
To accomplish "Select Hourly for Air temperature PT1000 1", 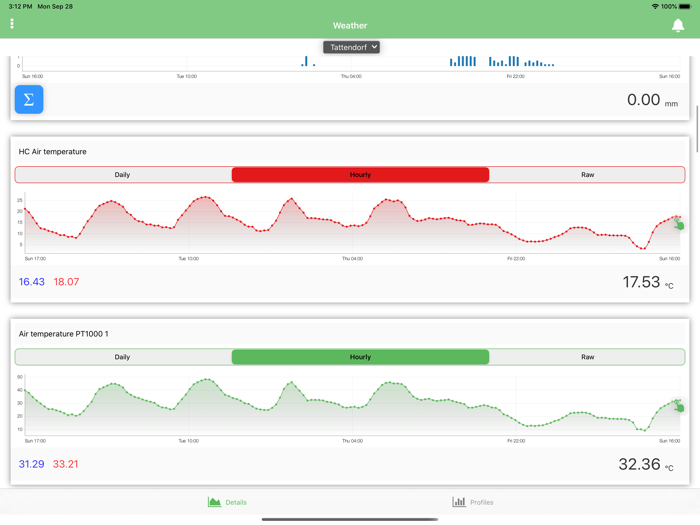I will click(x=360, y=357).
